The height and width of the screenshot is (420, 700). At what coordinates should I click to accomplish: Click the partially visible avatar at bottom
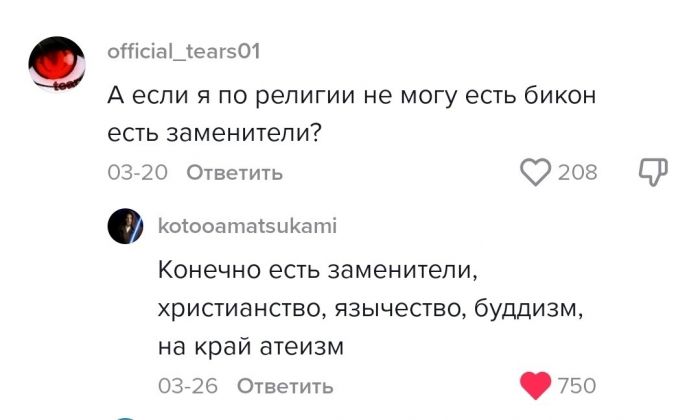point(127,416)
